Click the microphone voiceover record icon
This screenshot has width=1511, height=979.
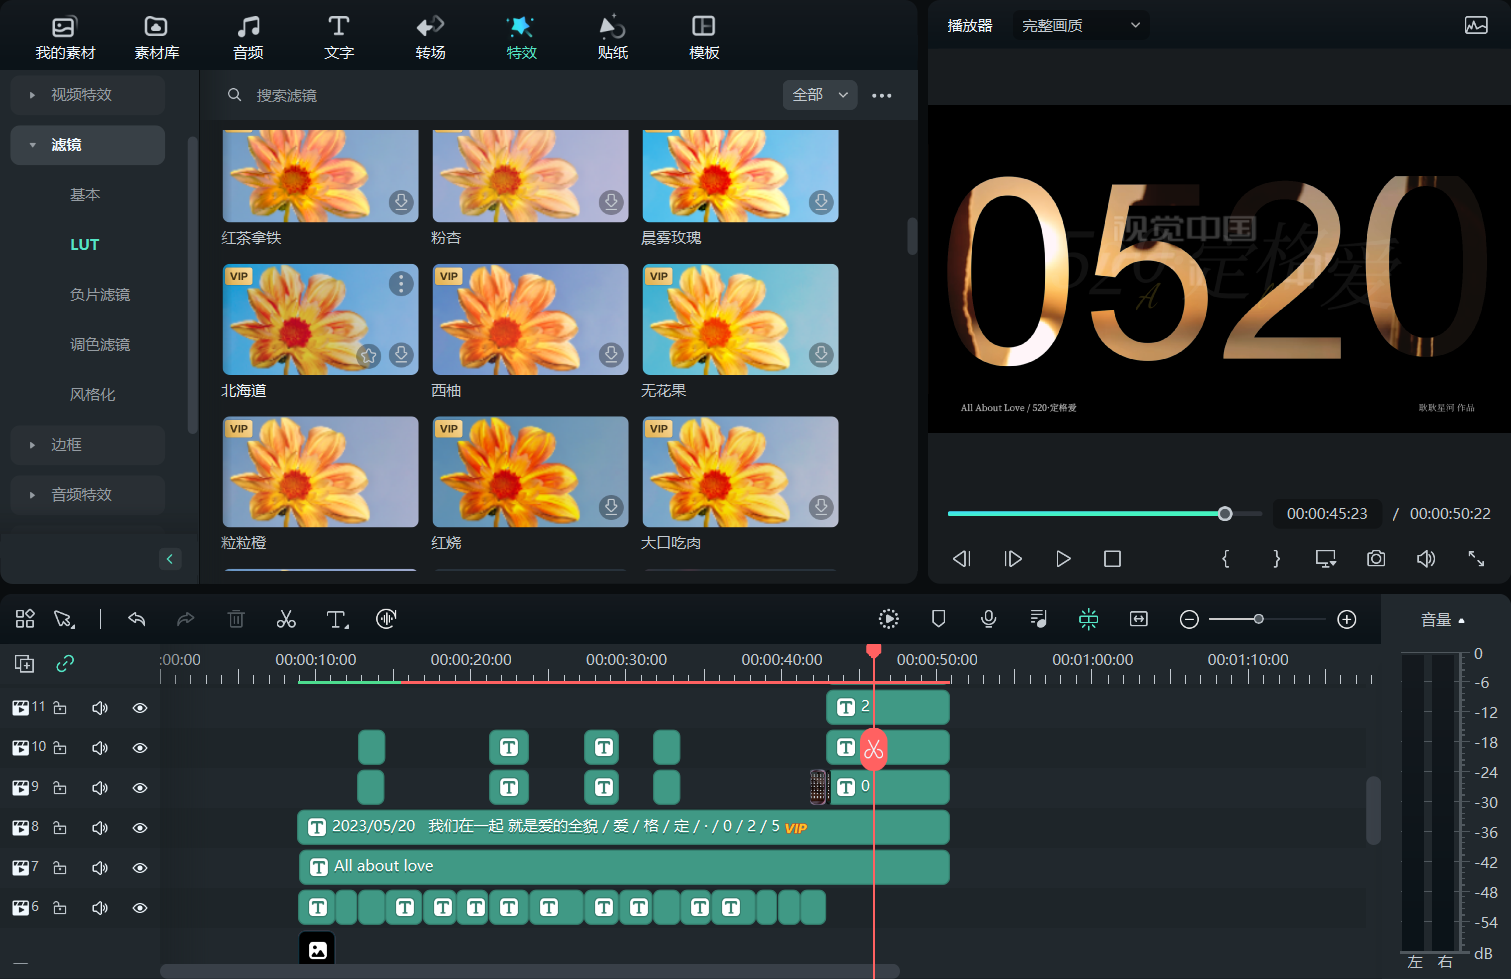pyautogui.click(x=988, y=620)
